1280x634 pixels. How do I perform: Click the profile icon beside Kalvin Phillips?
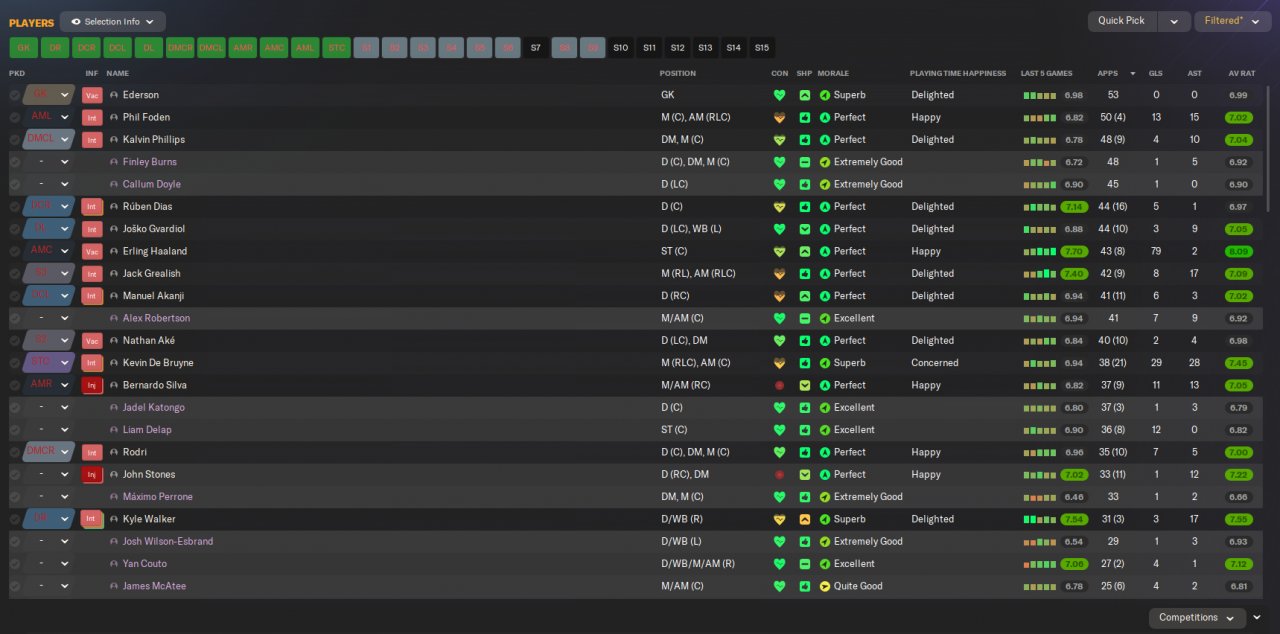pos(114,140)
